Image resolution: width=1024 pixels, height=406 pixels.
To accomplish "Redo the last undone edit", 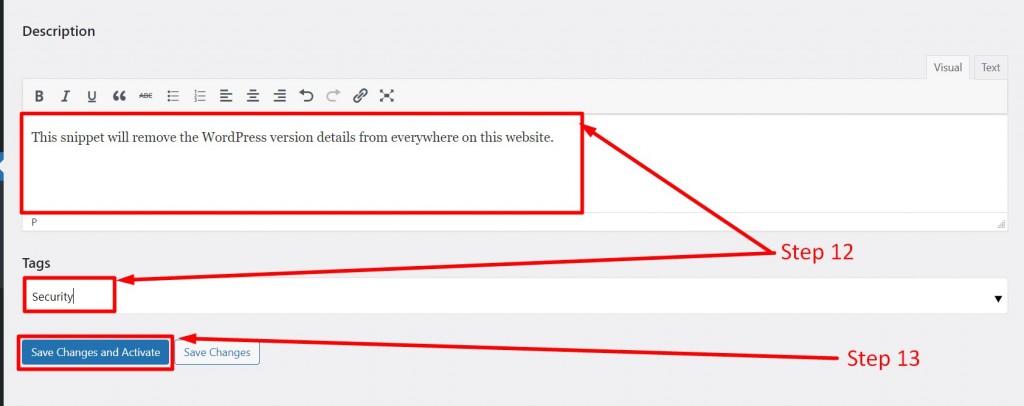I will click(333, 96).
